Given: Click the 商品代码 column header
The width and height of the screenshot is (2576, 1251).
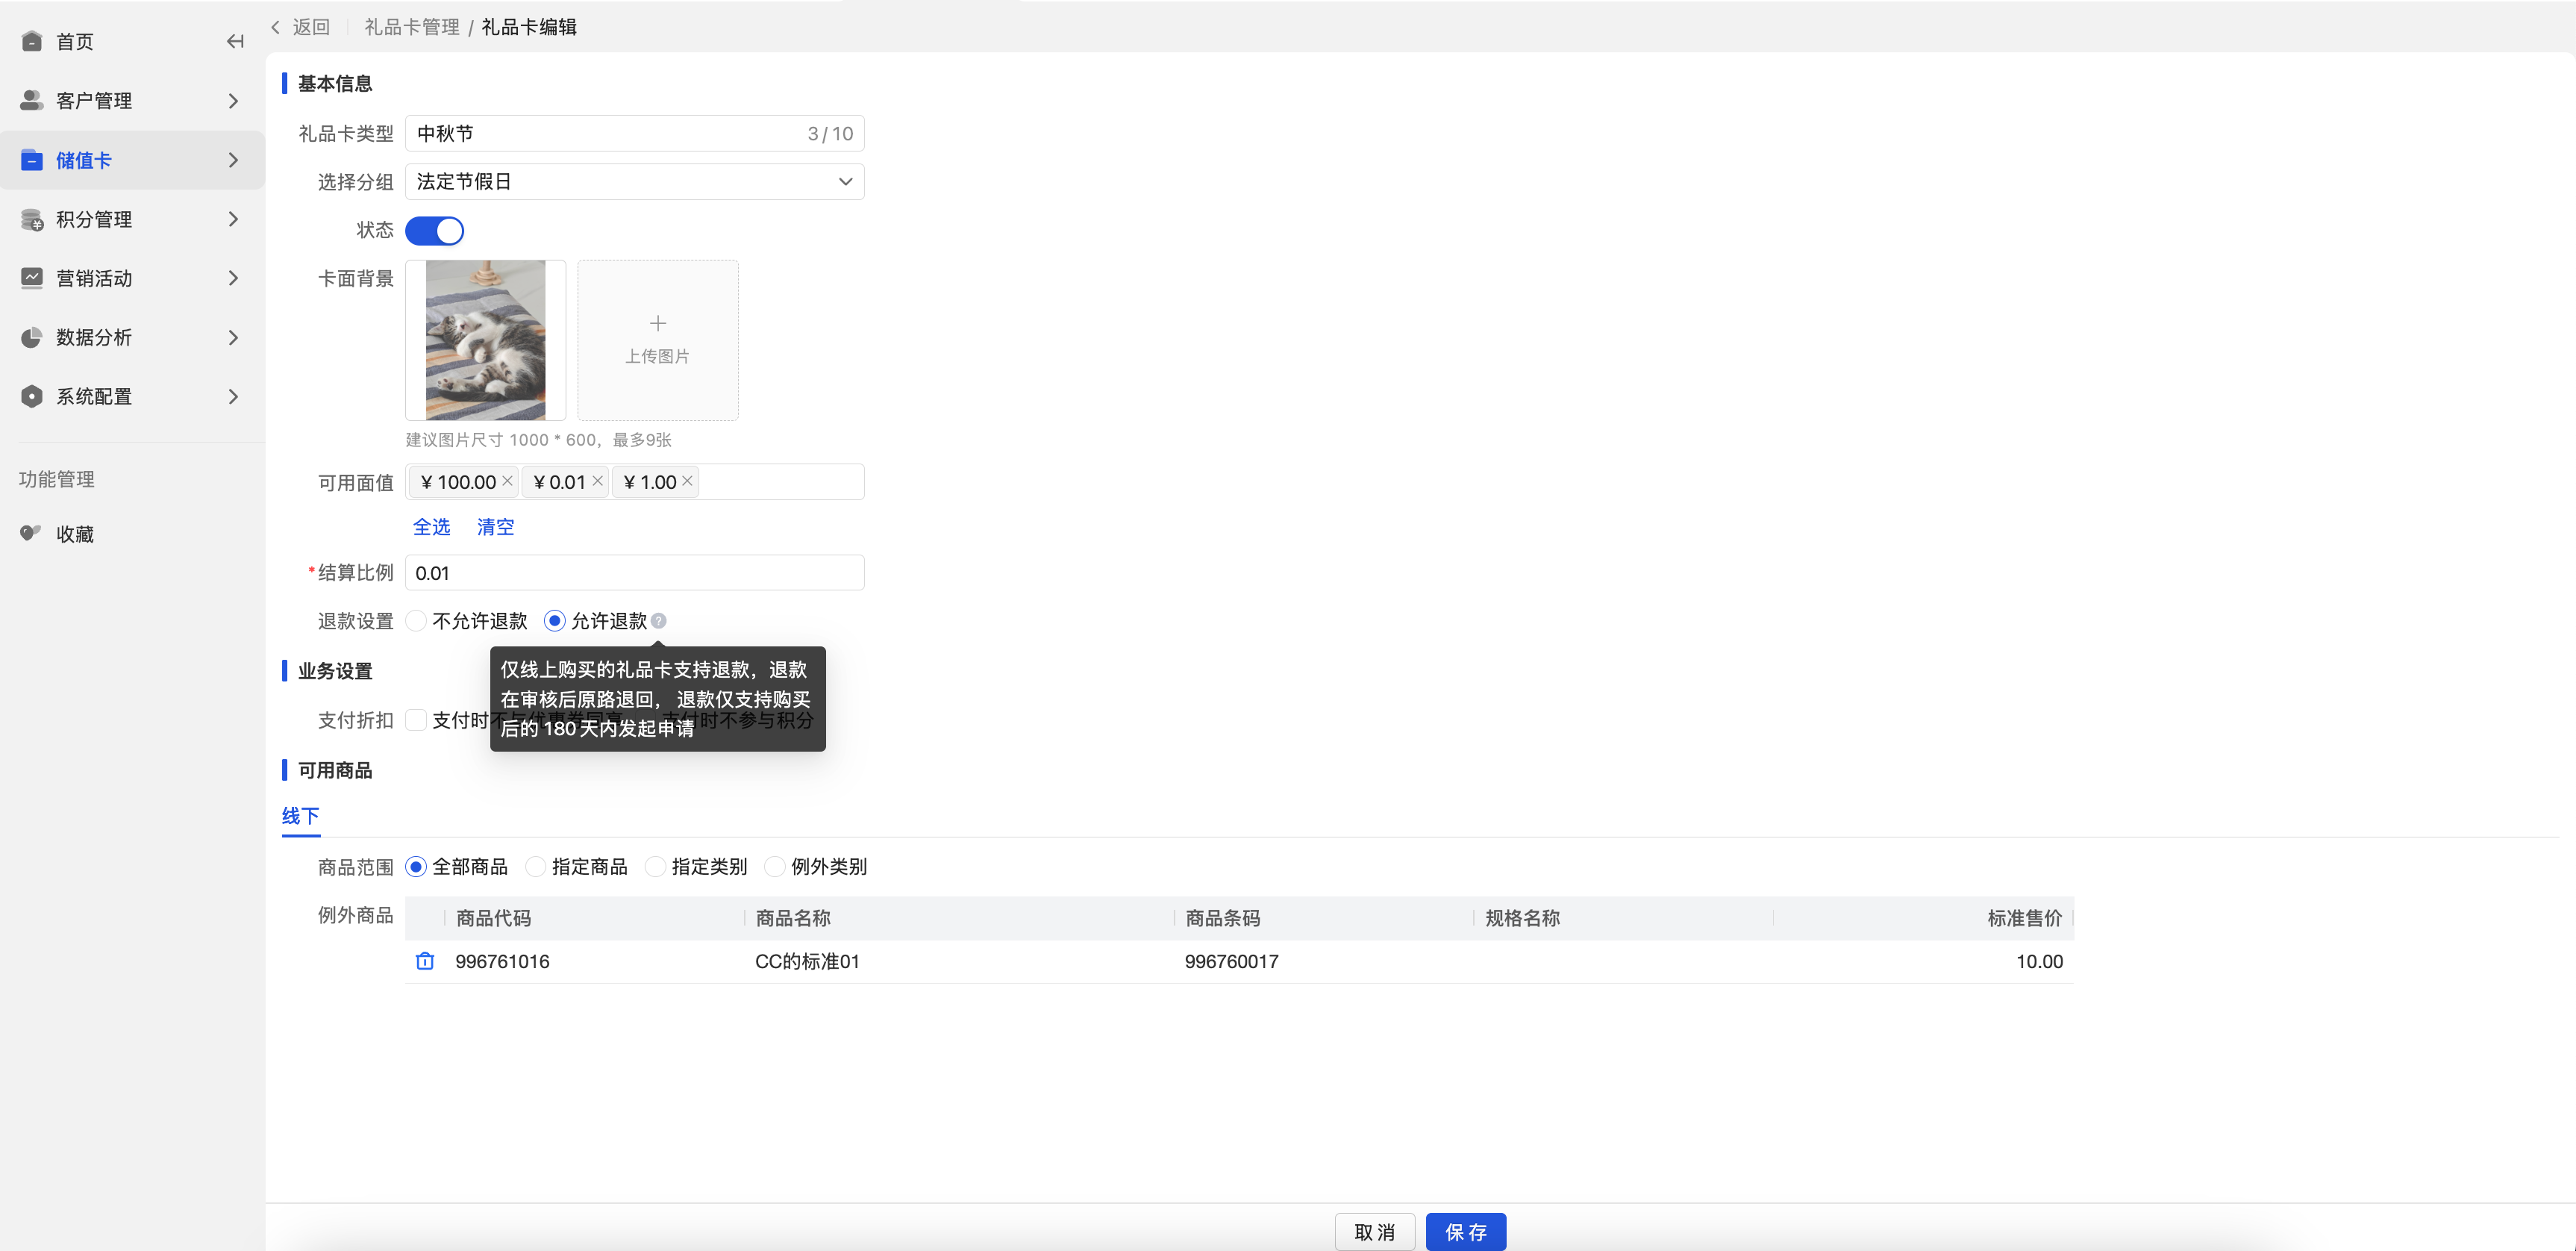Looking at the screenshot, I should point(494,918).
